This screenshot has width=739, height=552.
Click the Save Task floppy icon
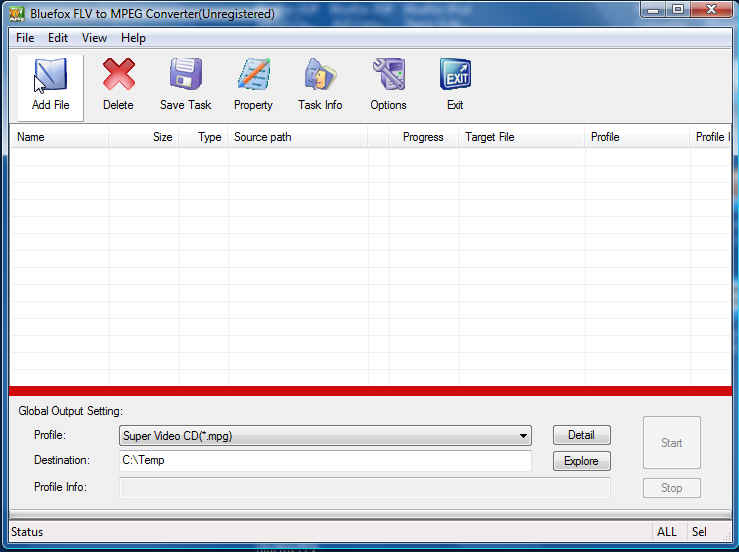186,74
